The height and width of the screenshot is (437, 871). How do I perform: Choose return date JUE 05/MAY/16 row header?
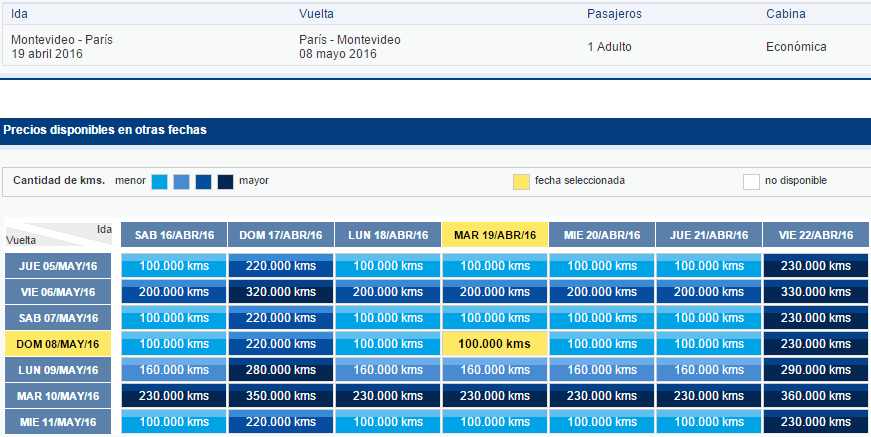[x=58, y=266]
